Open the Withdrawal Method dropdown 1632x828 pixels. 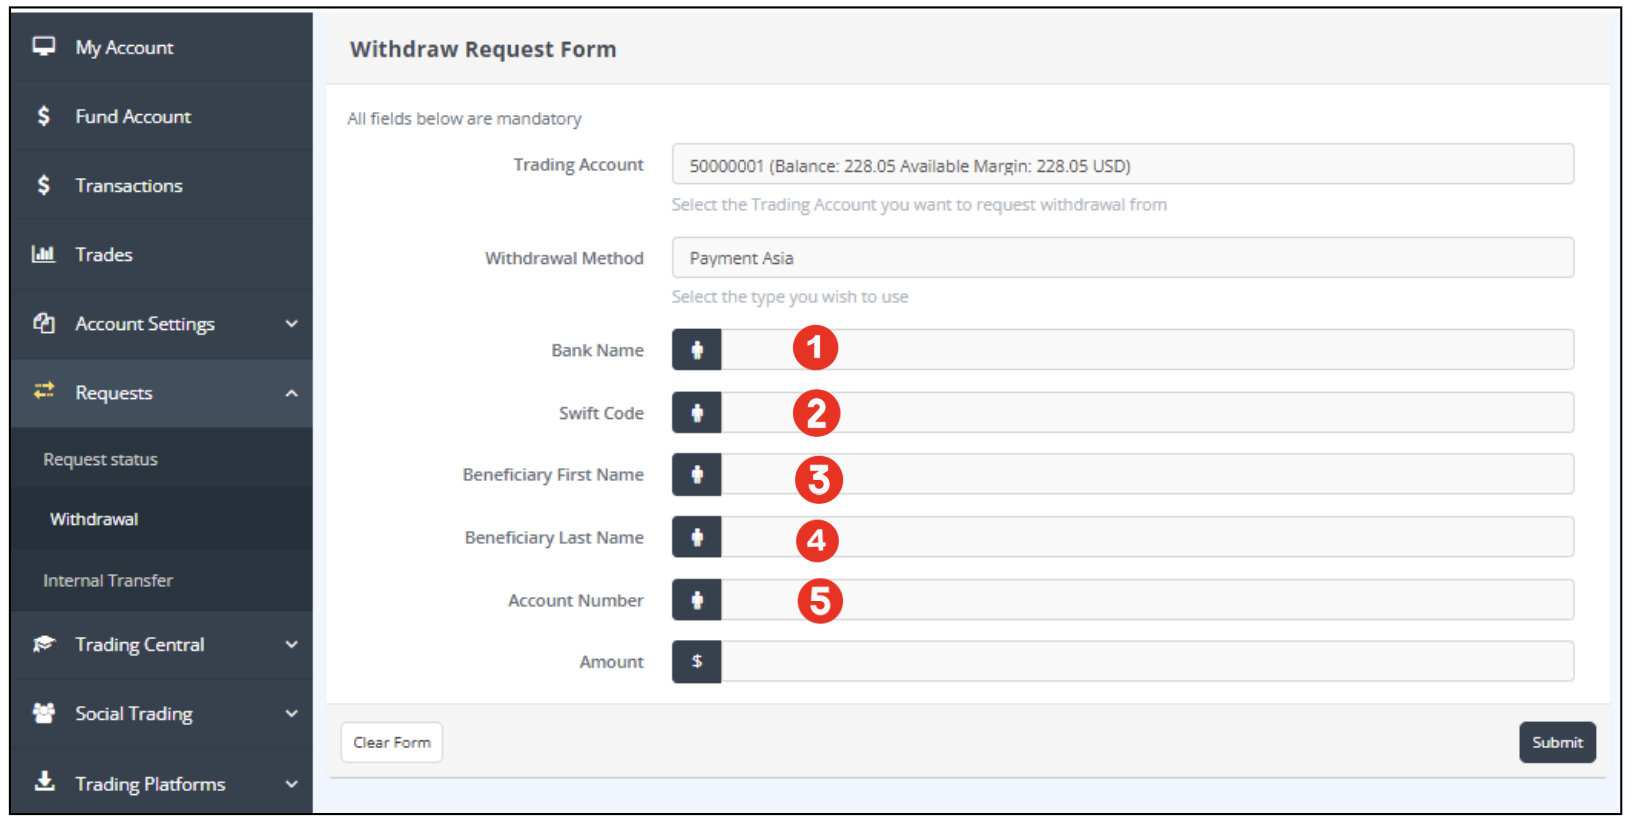[1122, 258]
